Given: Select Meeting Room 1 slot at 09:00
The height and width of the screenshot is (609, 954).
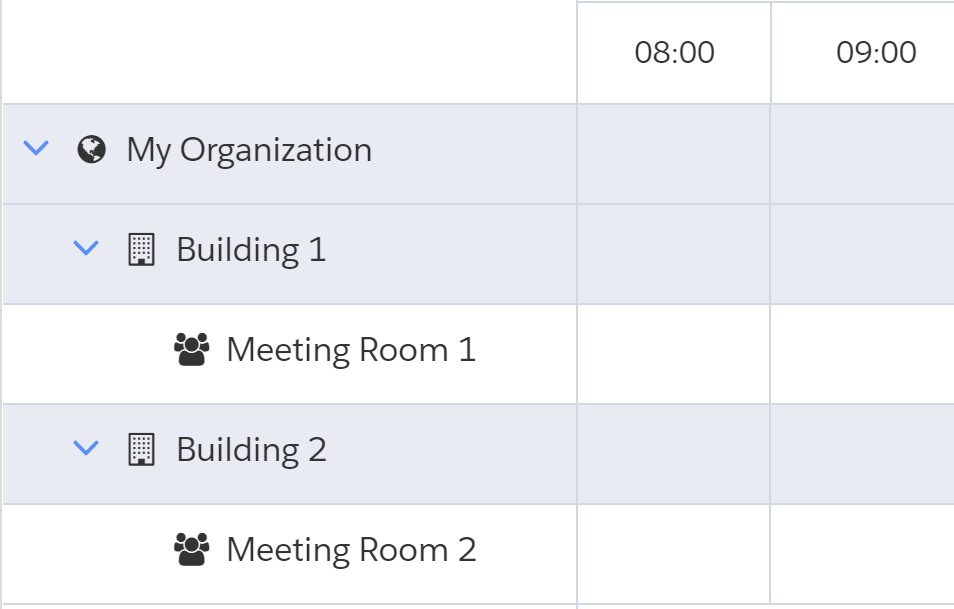Looking at the screenshot, I should pyautogui.click(x=862, y=354).
